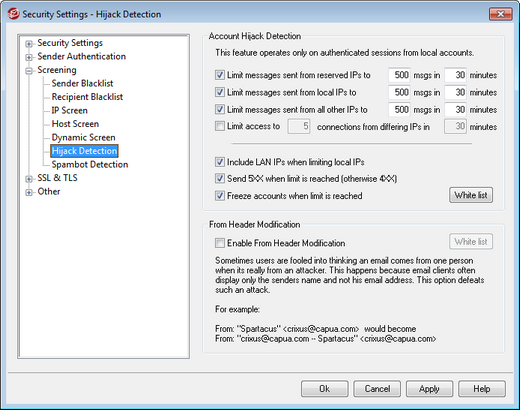Enable From Header Modification checkbox

pos(220,243)
